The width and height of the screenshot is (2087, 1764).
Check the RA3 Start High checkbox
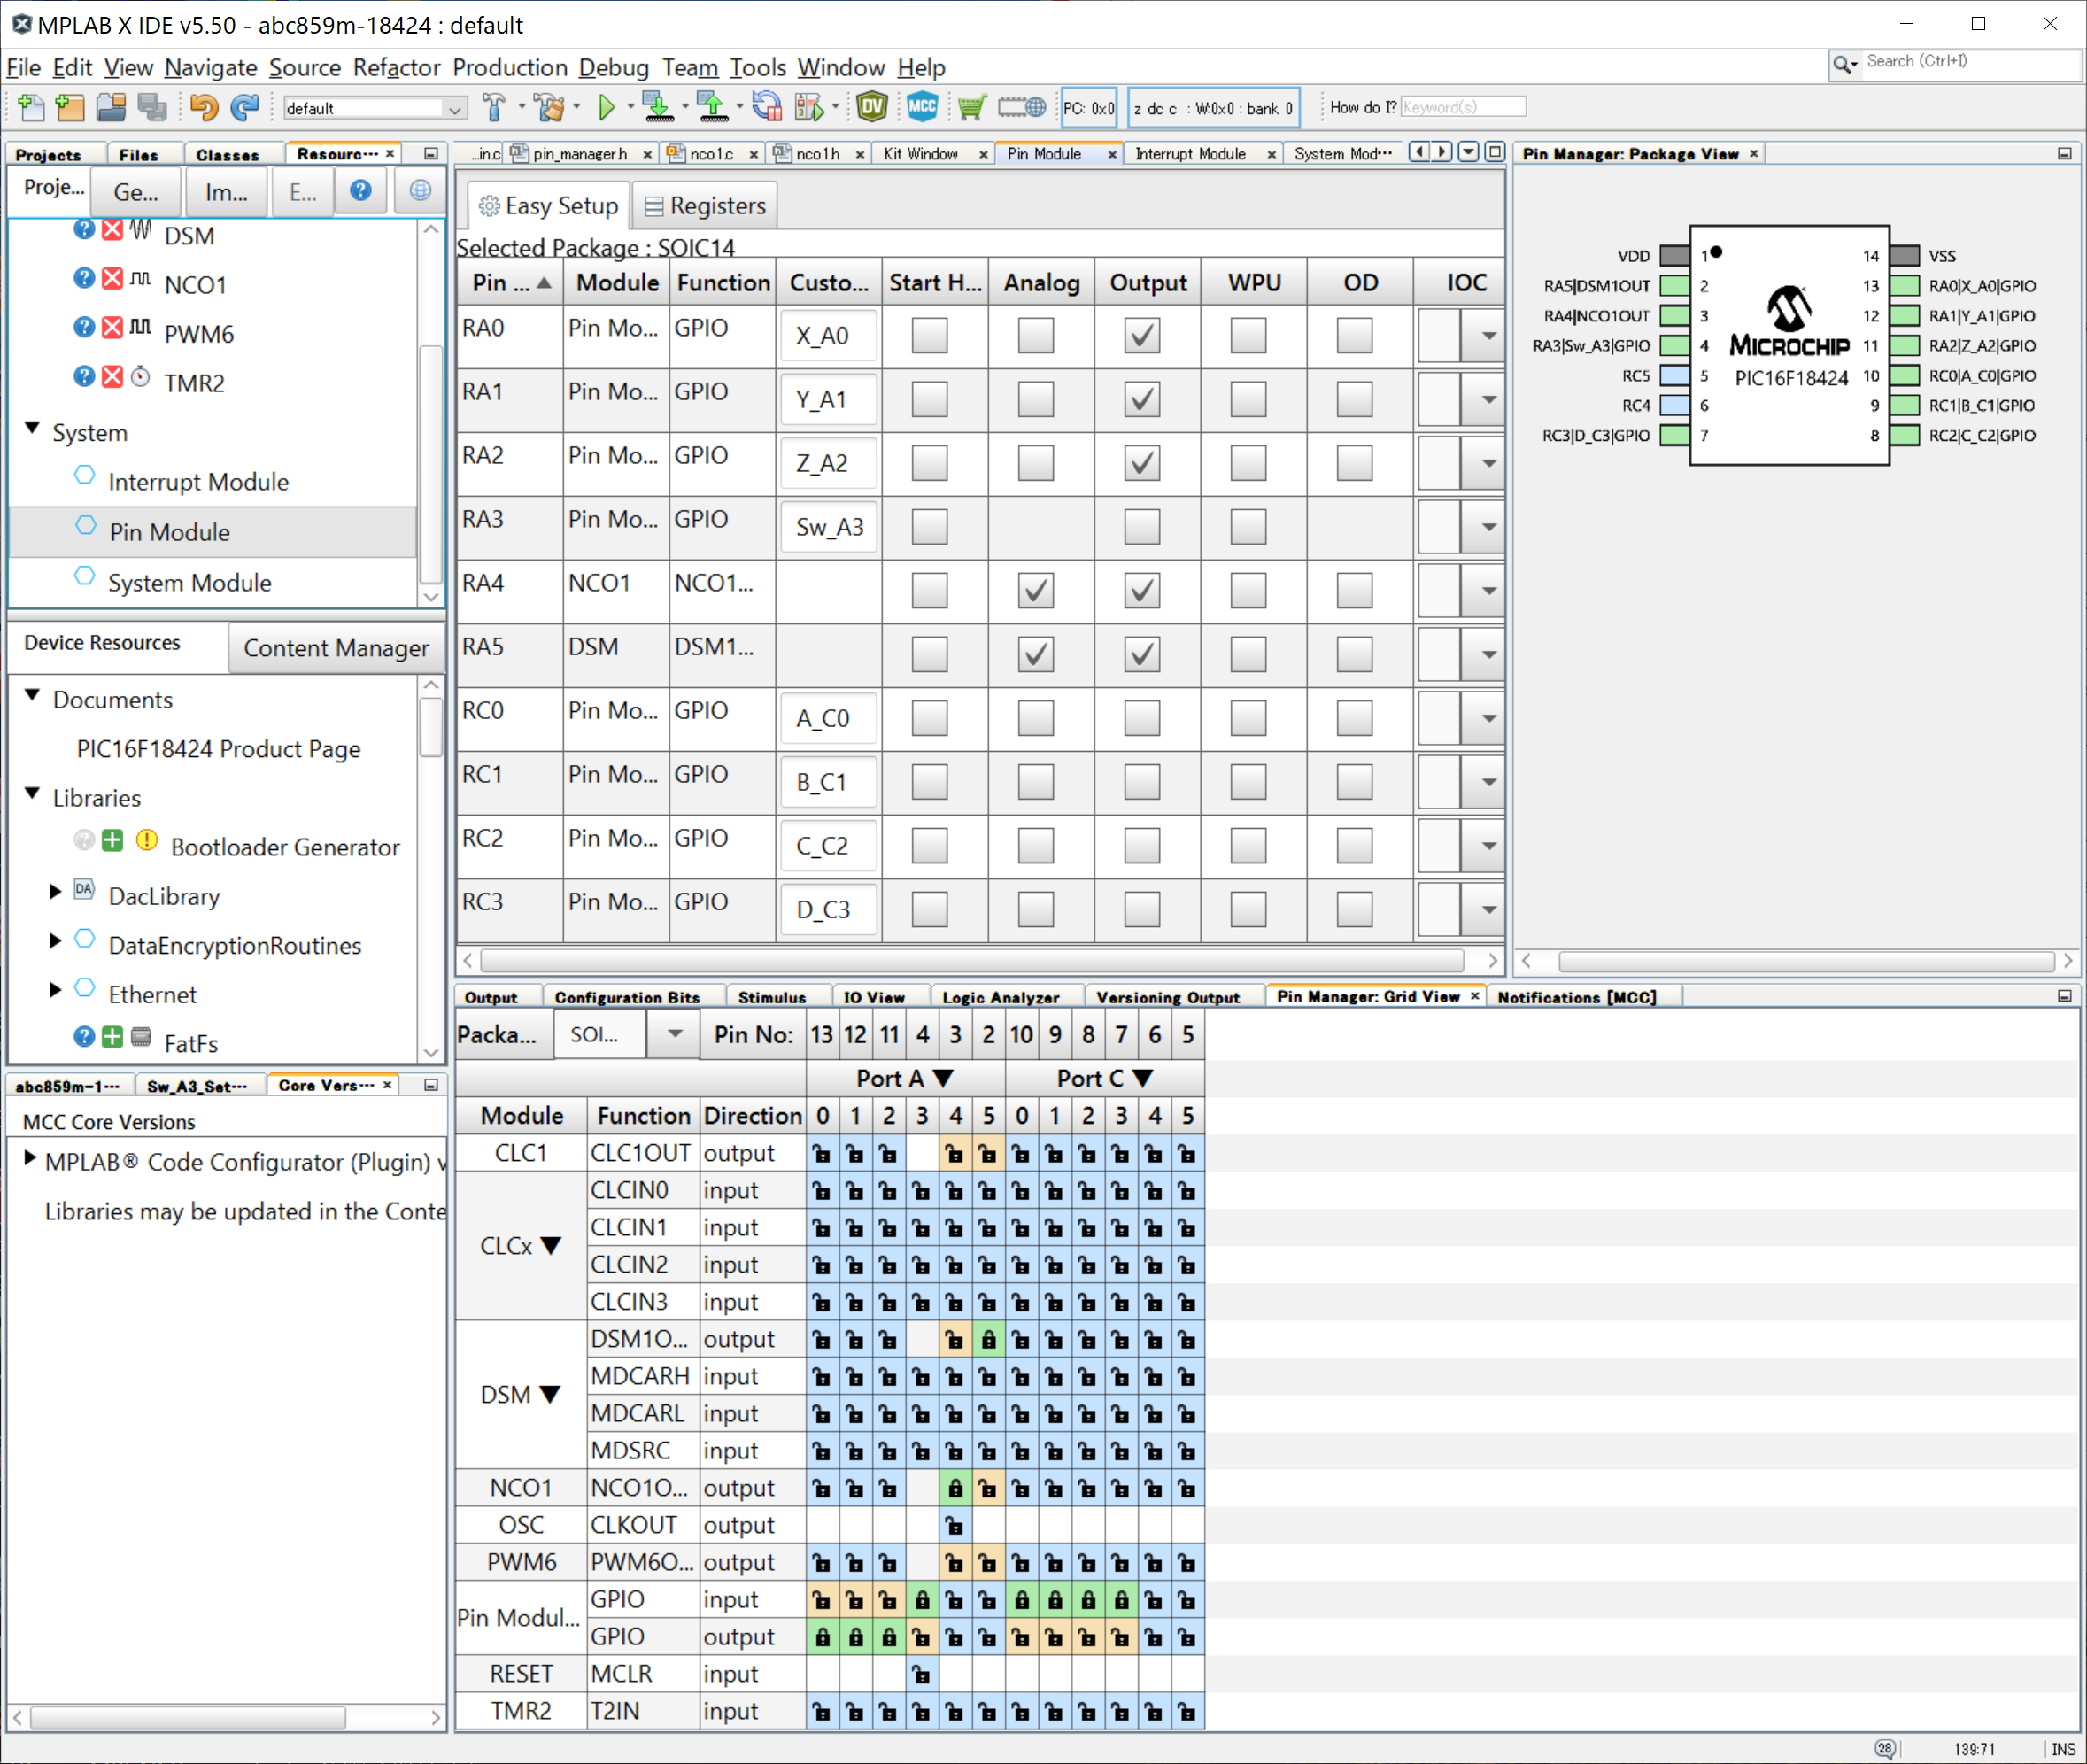[930, 527]
